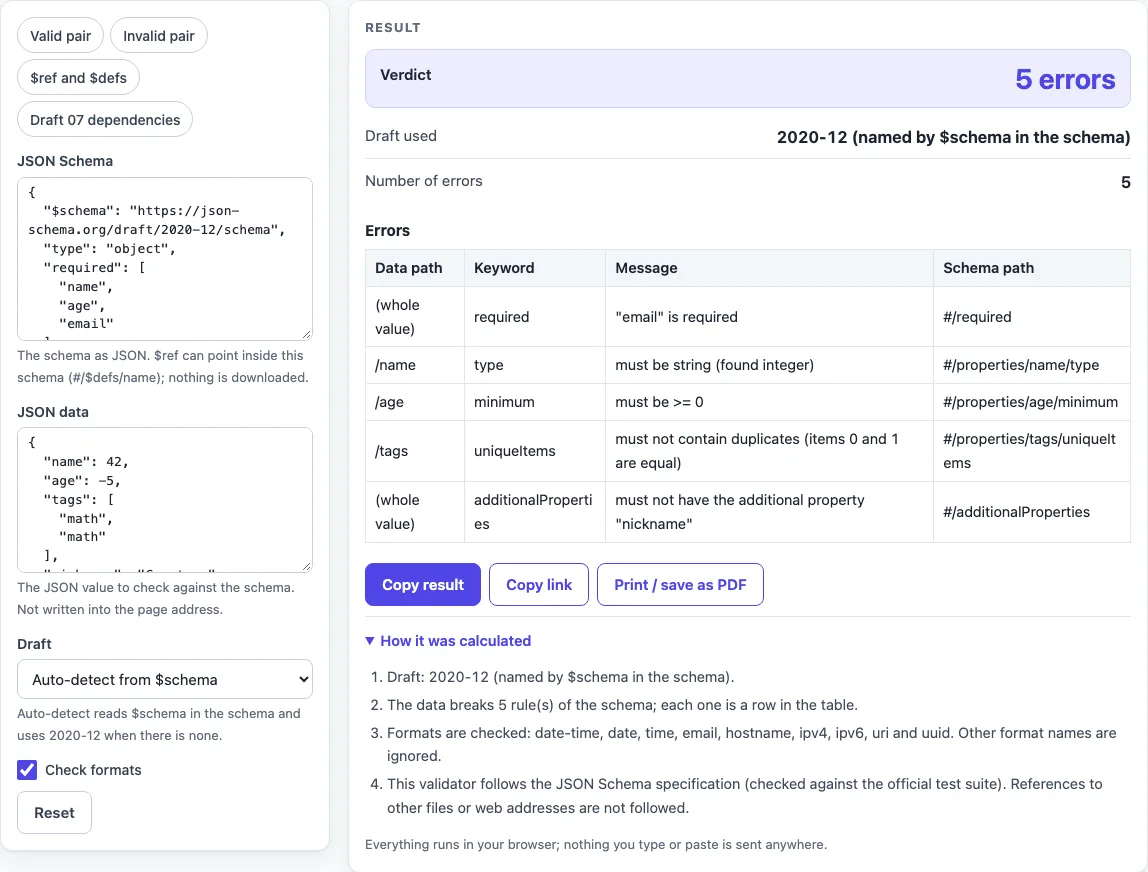This screenshot has width=1148, height=872.
Task: Load the Draft 07 dependencies example
Action: pyautogui.click(x=105, y=119)
